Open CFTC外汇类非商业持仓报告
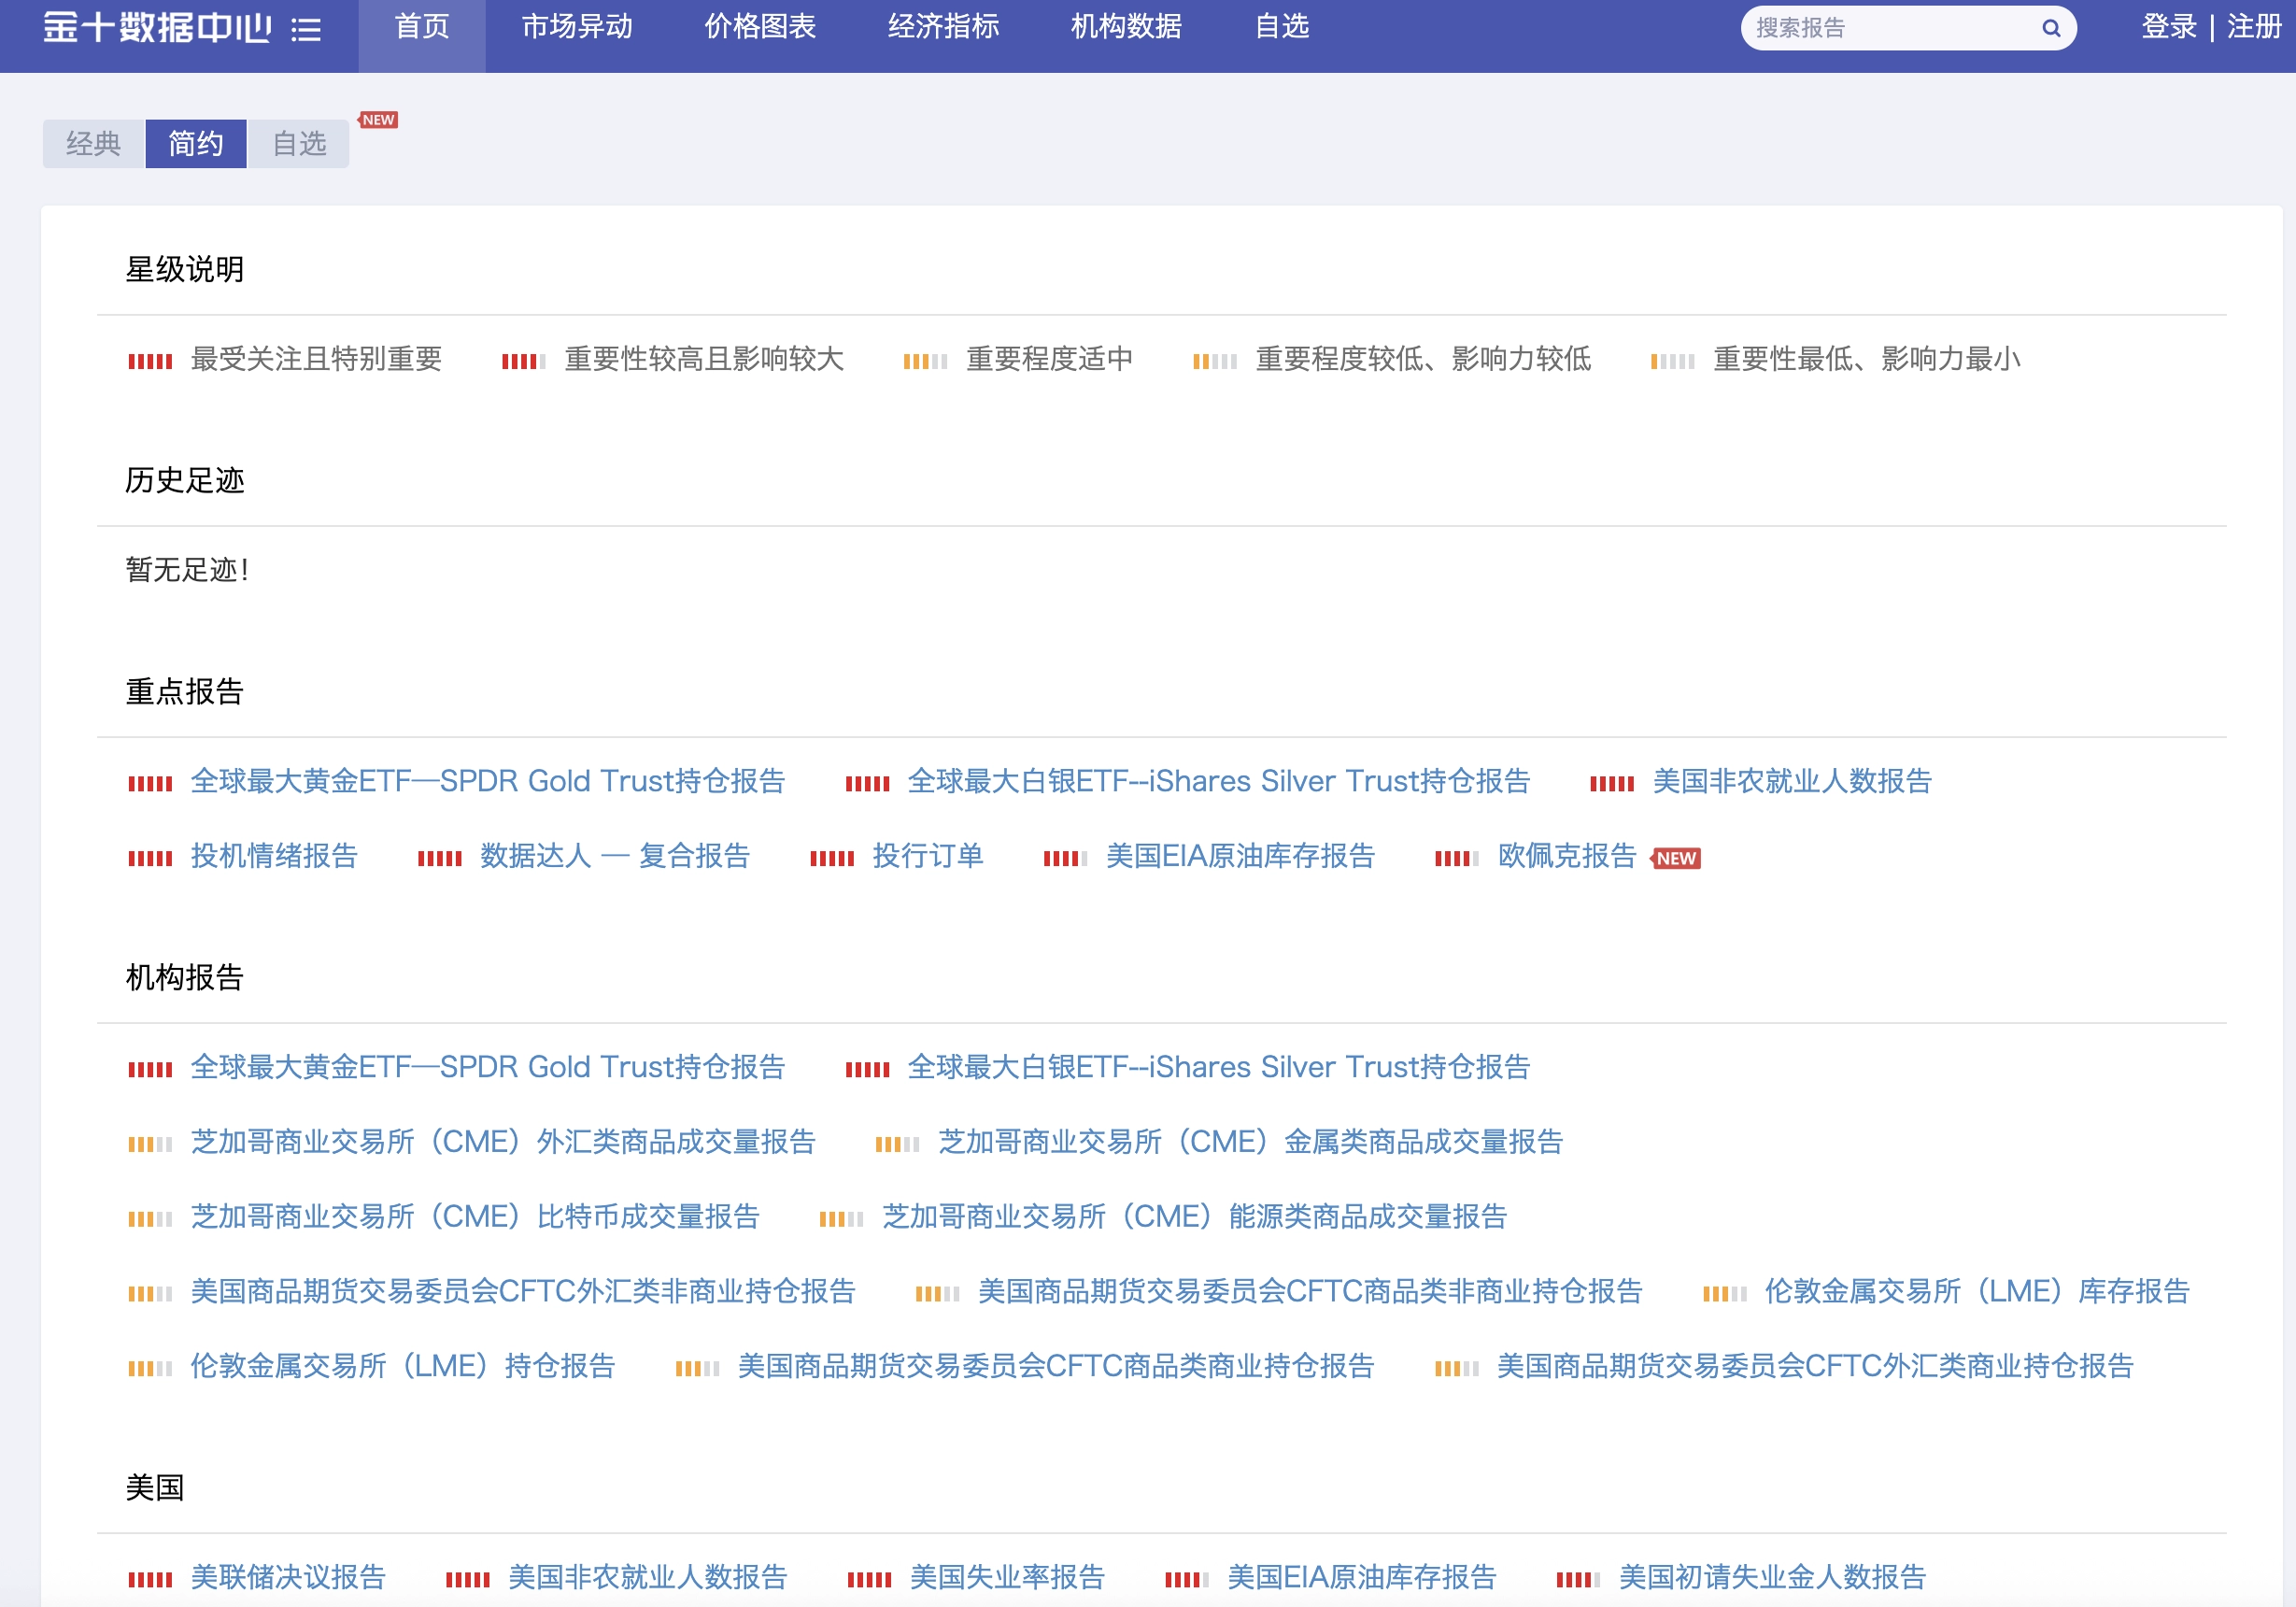The image size is (2296, 1607). [523, 1292]
